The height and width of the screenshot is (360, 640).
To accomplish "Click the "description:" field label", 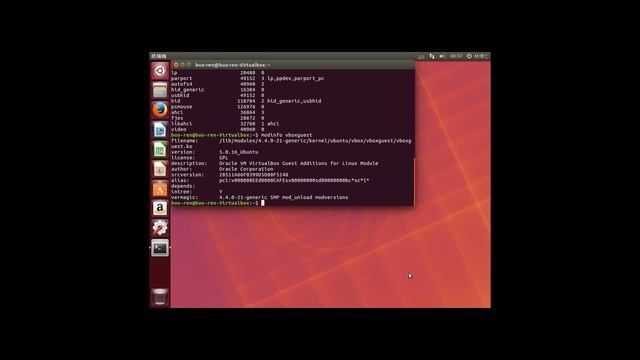I will point(189,163).
